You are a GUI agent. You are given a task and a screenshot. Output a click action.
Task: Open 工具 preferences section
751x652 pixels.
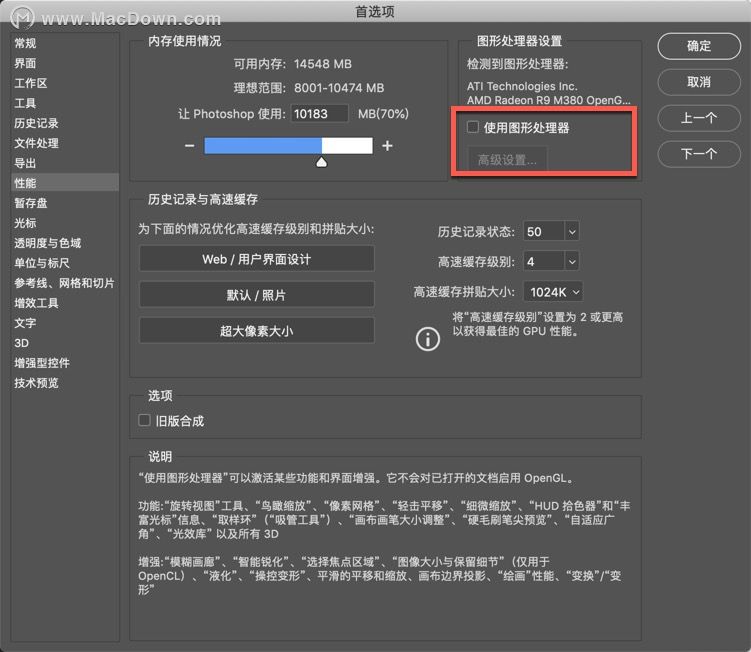pyautogui.click(x=25, y=103)
